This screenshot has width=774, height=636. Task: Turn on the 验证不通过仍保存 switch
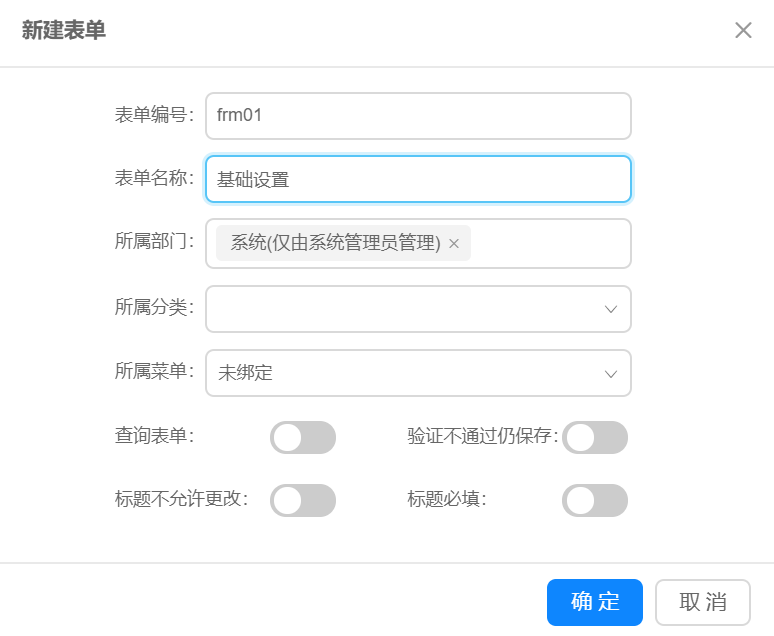tap(595, 438)
